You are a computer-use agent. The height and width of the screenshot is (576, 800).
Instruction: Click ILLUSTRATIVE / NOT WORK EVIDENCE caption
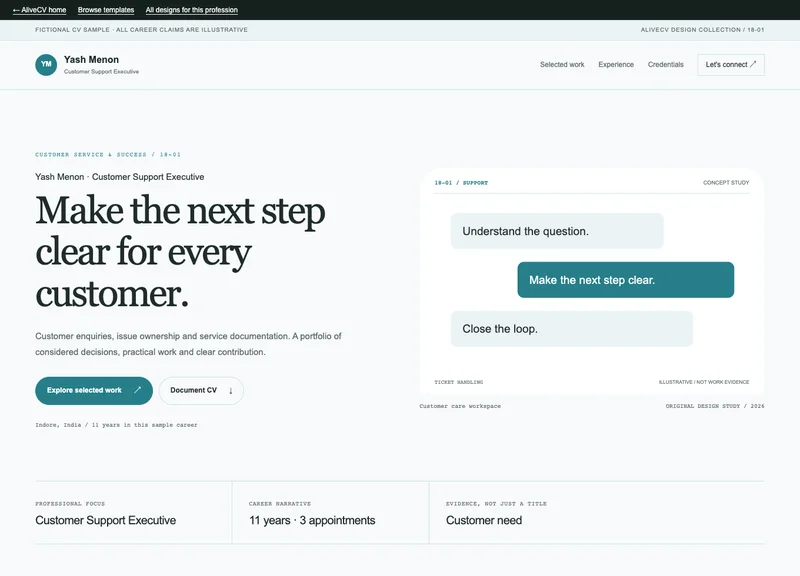pos(704,382)
